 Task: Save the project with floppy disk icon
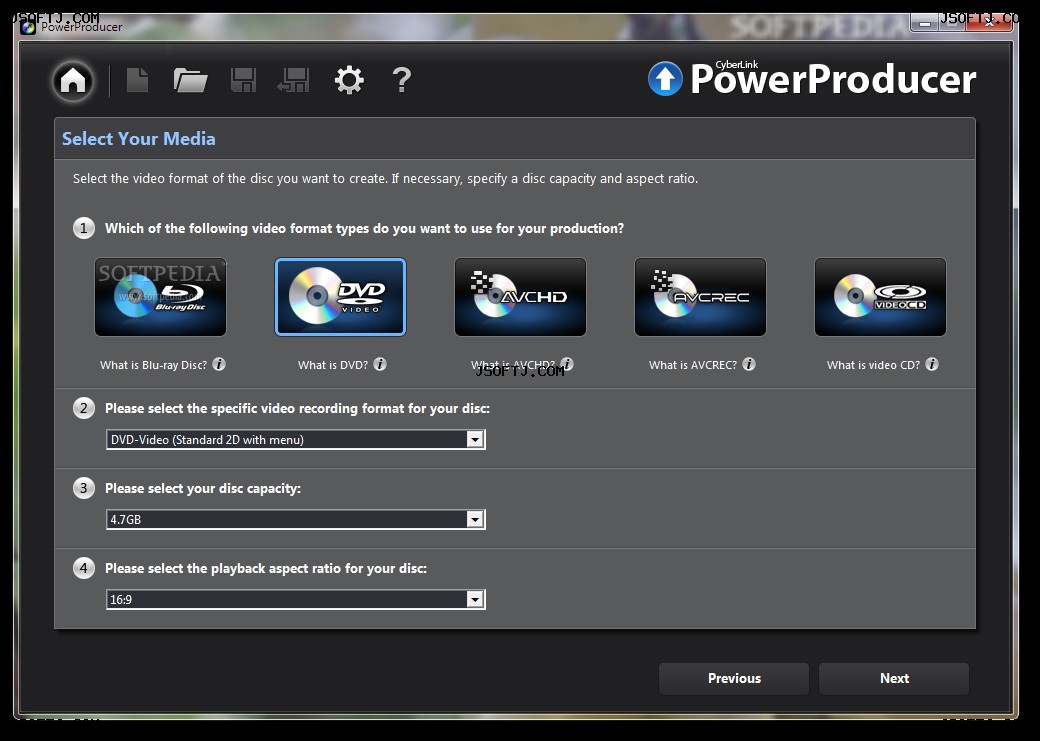[243, 80]
